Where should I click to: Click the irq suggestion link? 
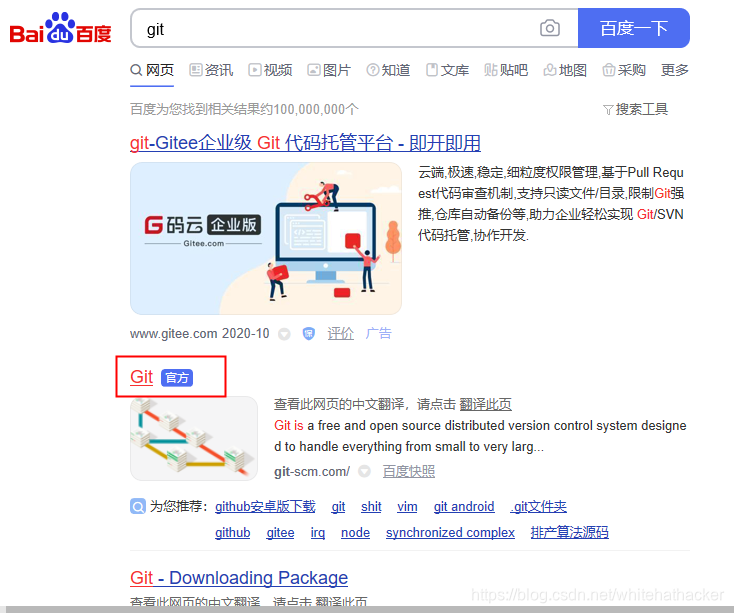(318, 533)
